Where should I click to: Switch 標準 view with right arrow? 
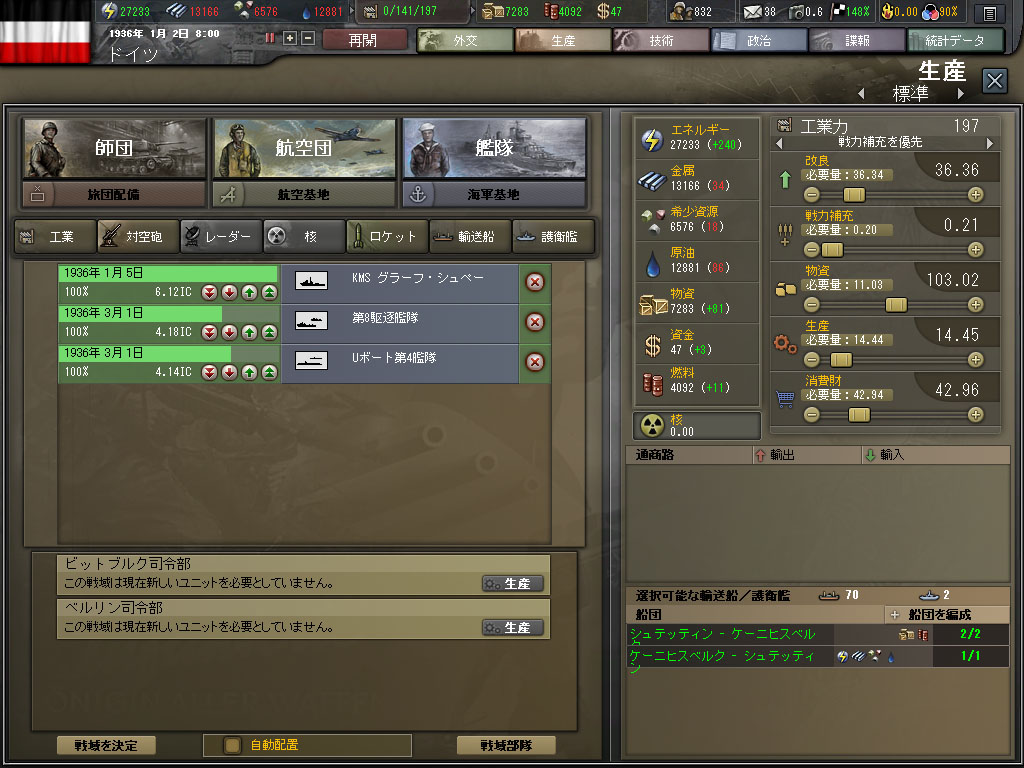(x=961, y=94)
